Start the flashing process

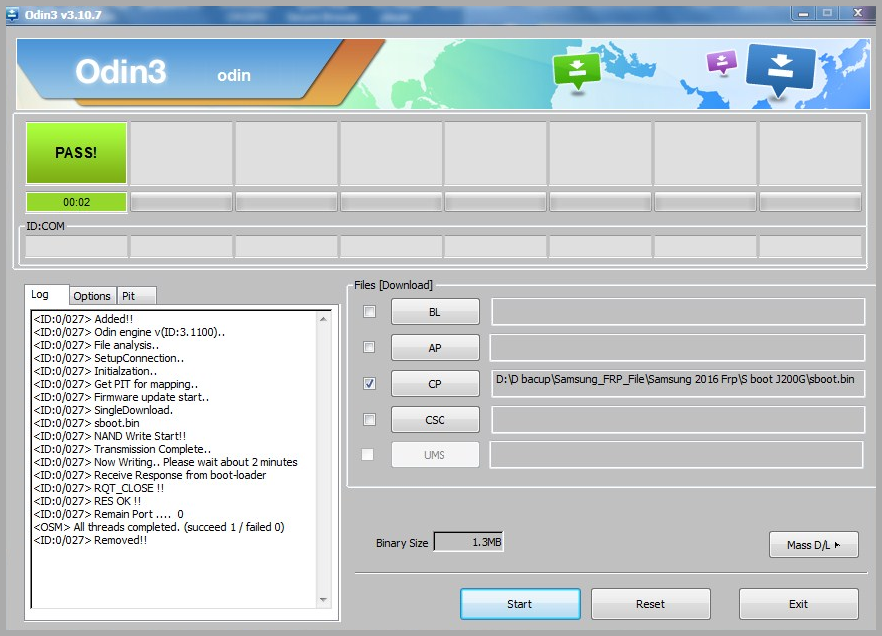[x=520, y=604]
